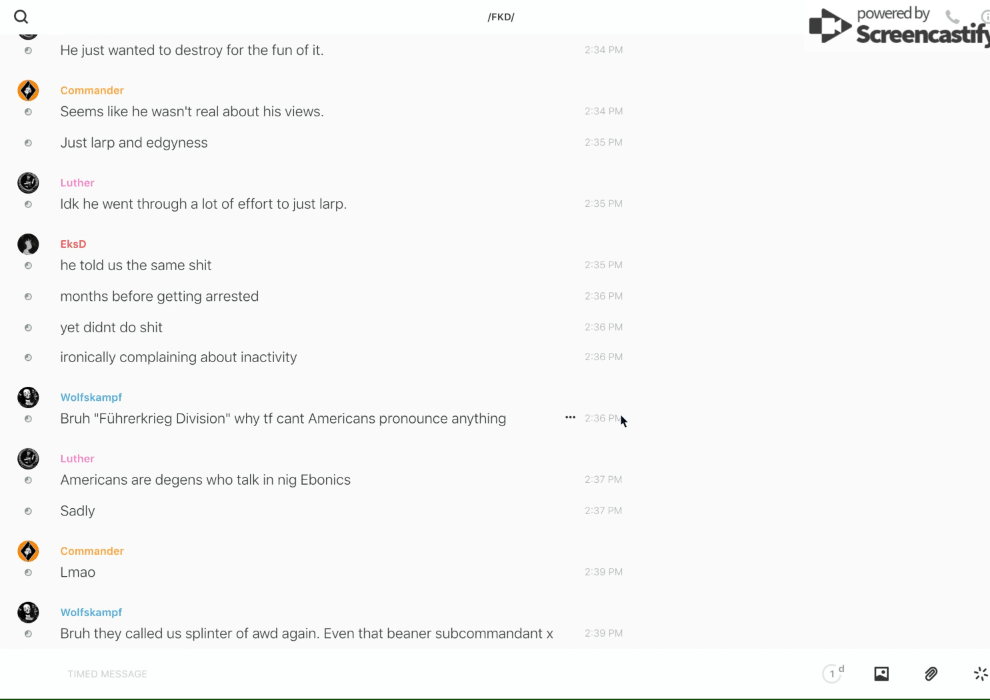Screen dimensions: 990x700
Task: Click the Screencastify logo icon
Action: point(830,26)
